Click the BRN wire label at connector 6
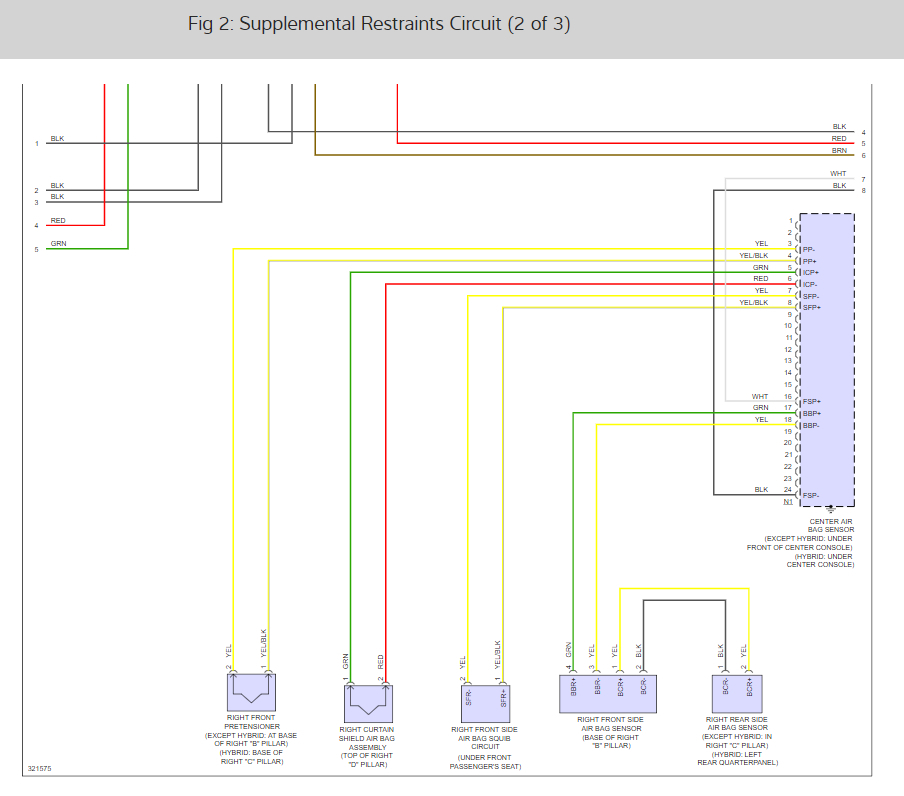 pos(839,150)
